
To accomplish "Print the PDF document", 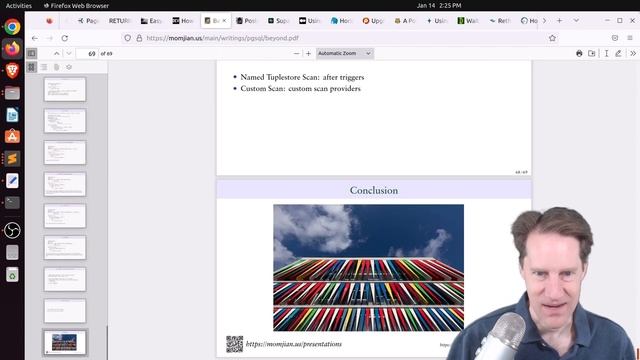I will [x=579, y=53].
